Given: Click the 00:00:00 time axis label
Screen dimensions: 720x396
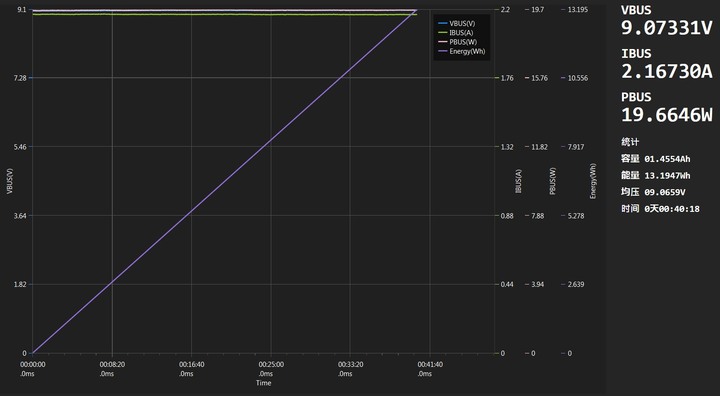Looking at the screenshot, I should point(33,364).
